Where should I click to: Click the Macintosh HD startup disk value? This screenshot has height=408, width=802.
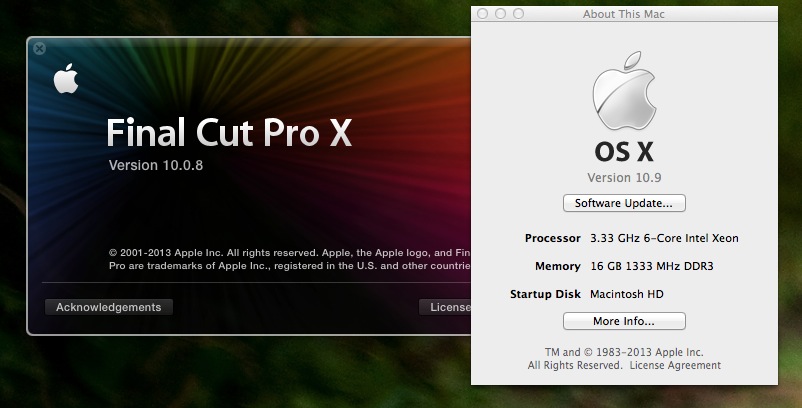pos(627,294)
